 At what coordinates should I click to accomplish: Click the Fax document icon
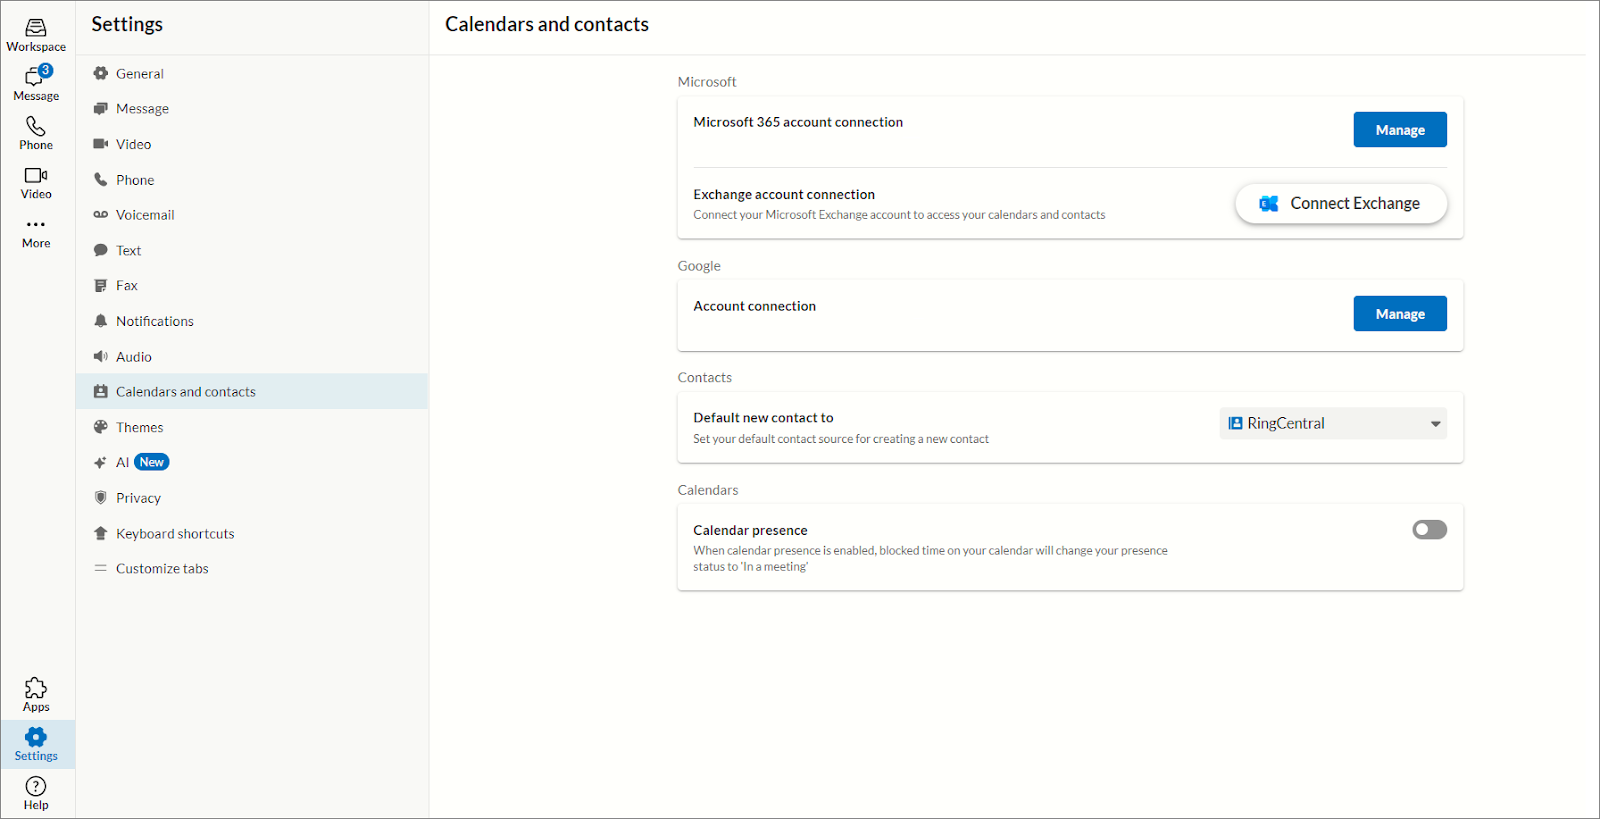click(100, 285)
